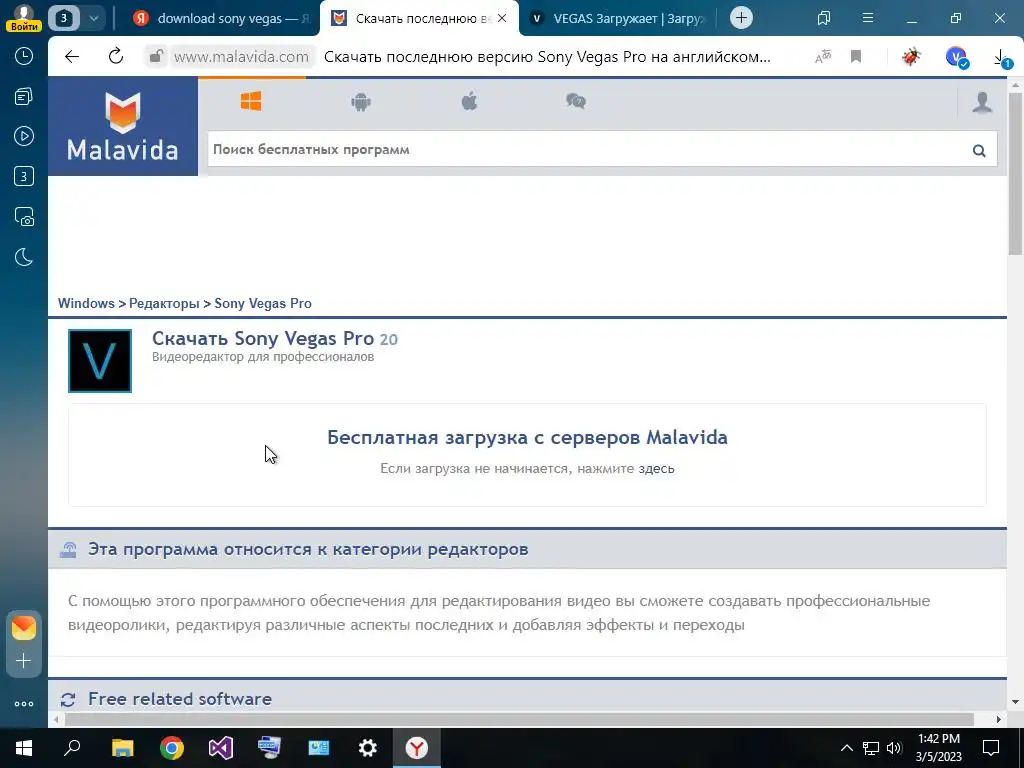
Task: Open a new tab with the plus button
Action: pyautogui.click(x=741, y=18)
